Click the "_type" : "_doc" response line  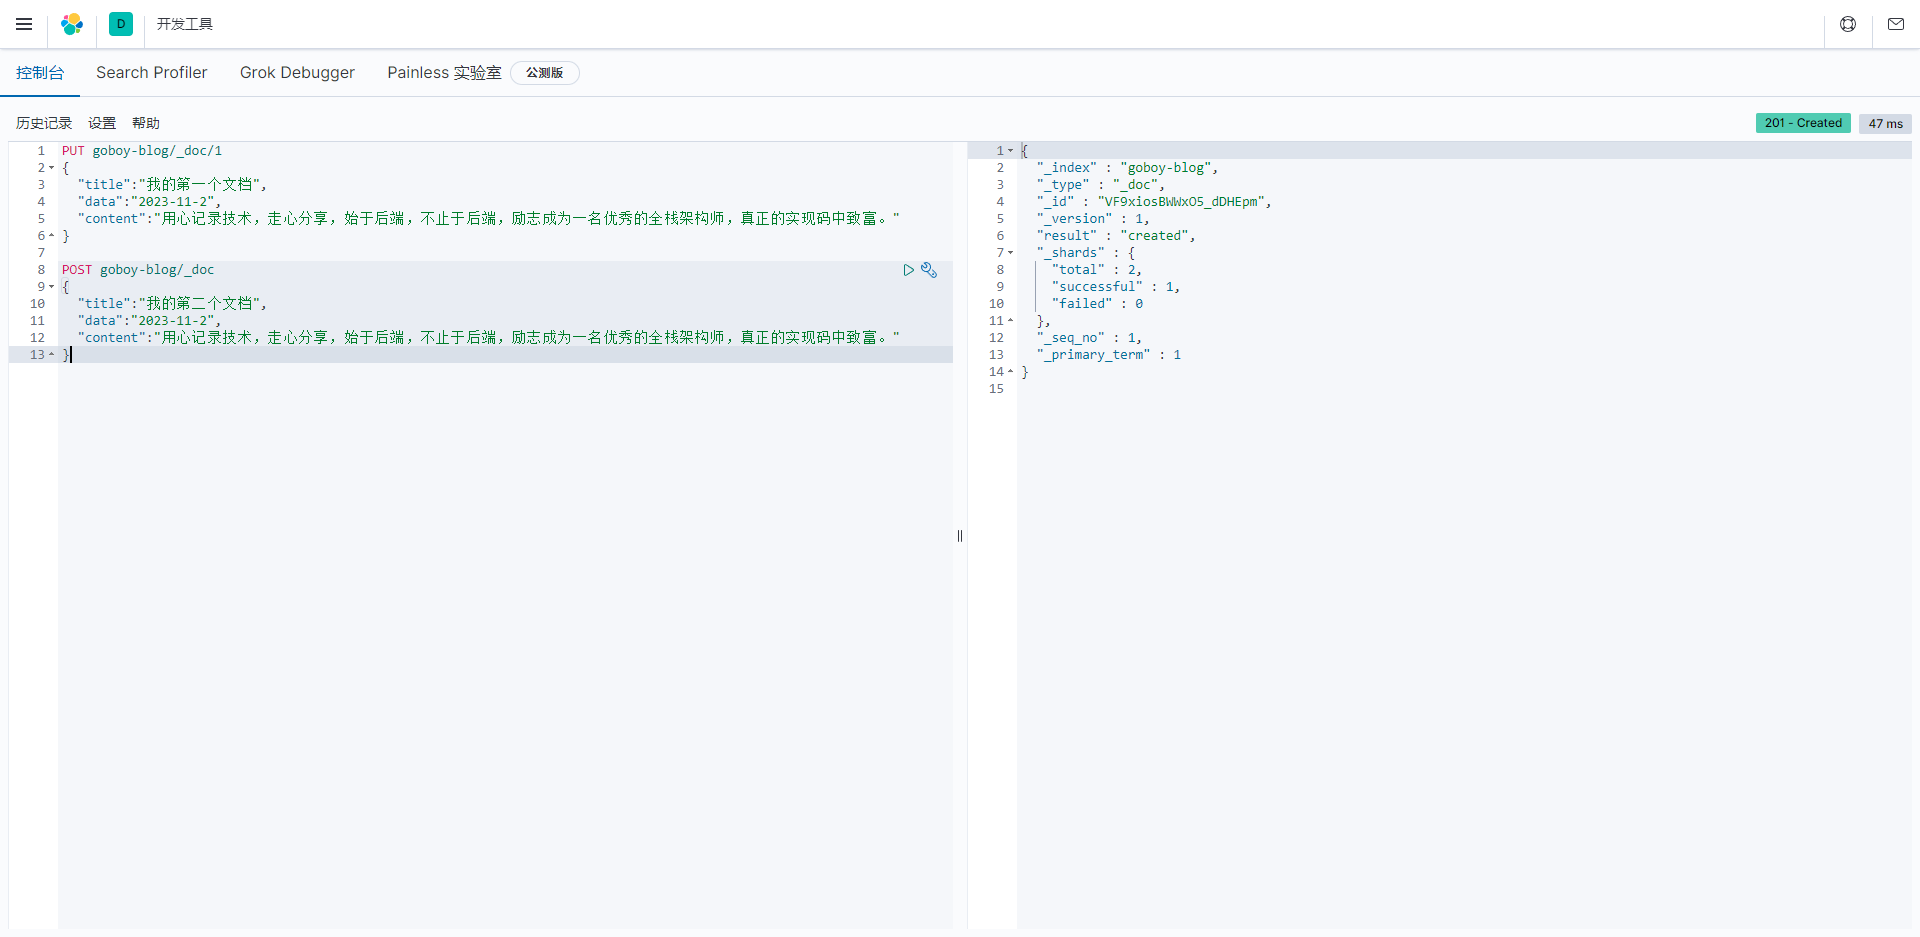(1101, 185)
